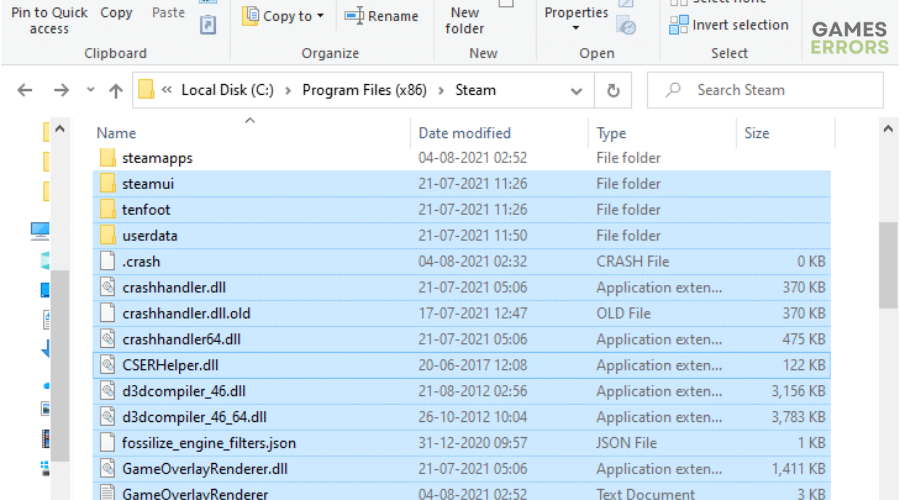Open recent locations chevron beside forward arrow
The image size is (900, 500).
click(90, 90)
